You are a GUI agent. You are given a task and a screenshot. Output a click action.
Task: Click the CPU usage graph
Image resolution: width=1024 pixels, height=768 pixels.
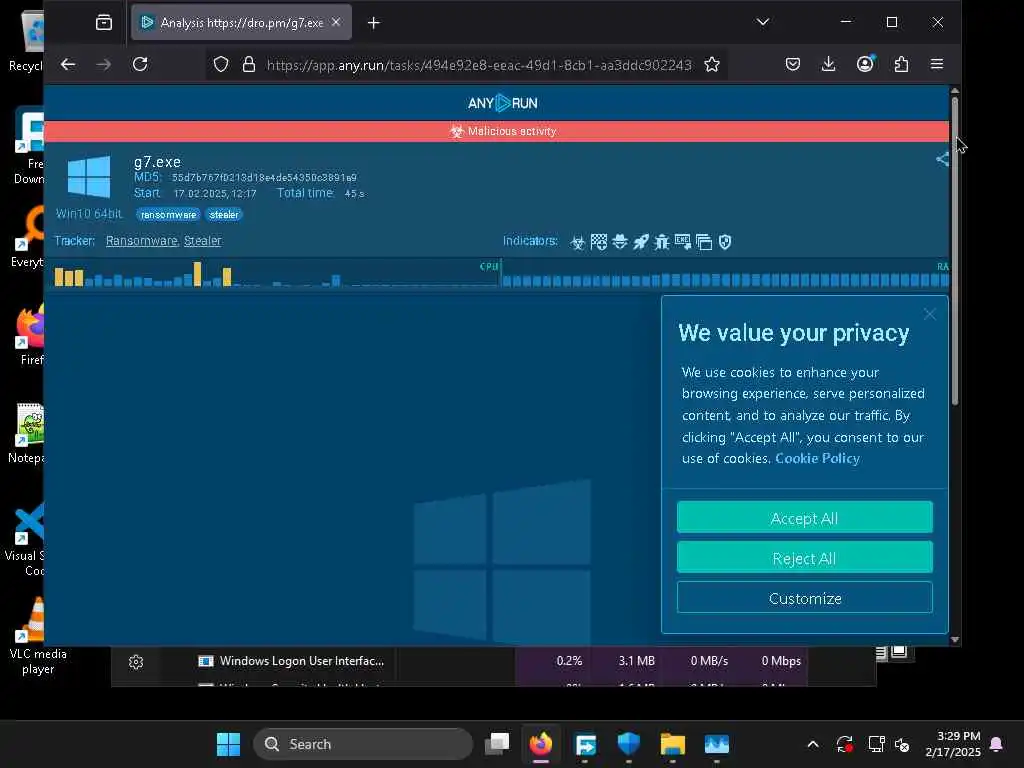pyautogui.click(x=276, y=274)
